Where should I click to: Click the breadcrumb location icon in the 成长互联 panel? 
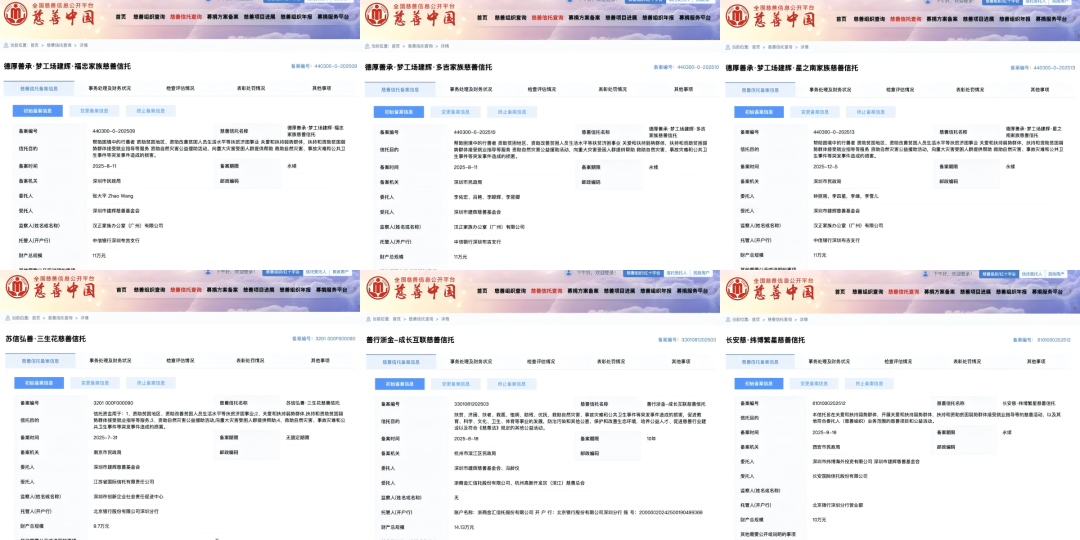[x=368, y=319]
